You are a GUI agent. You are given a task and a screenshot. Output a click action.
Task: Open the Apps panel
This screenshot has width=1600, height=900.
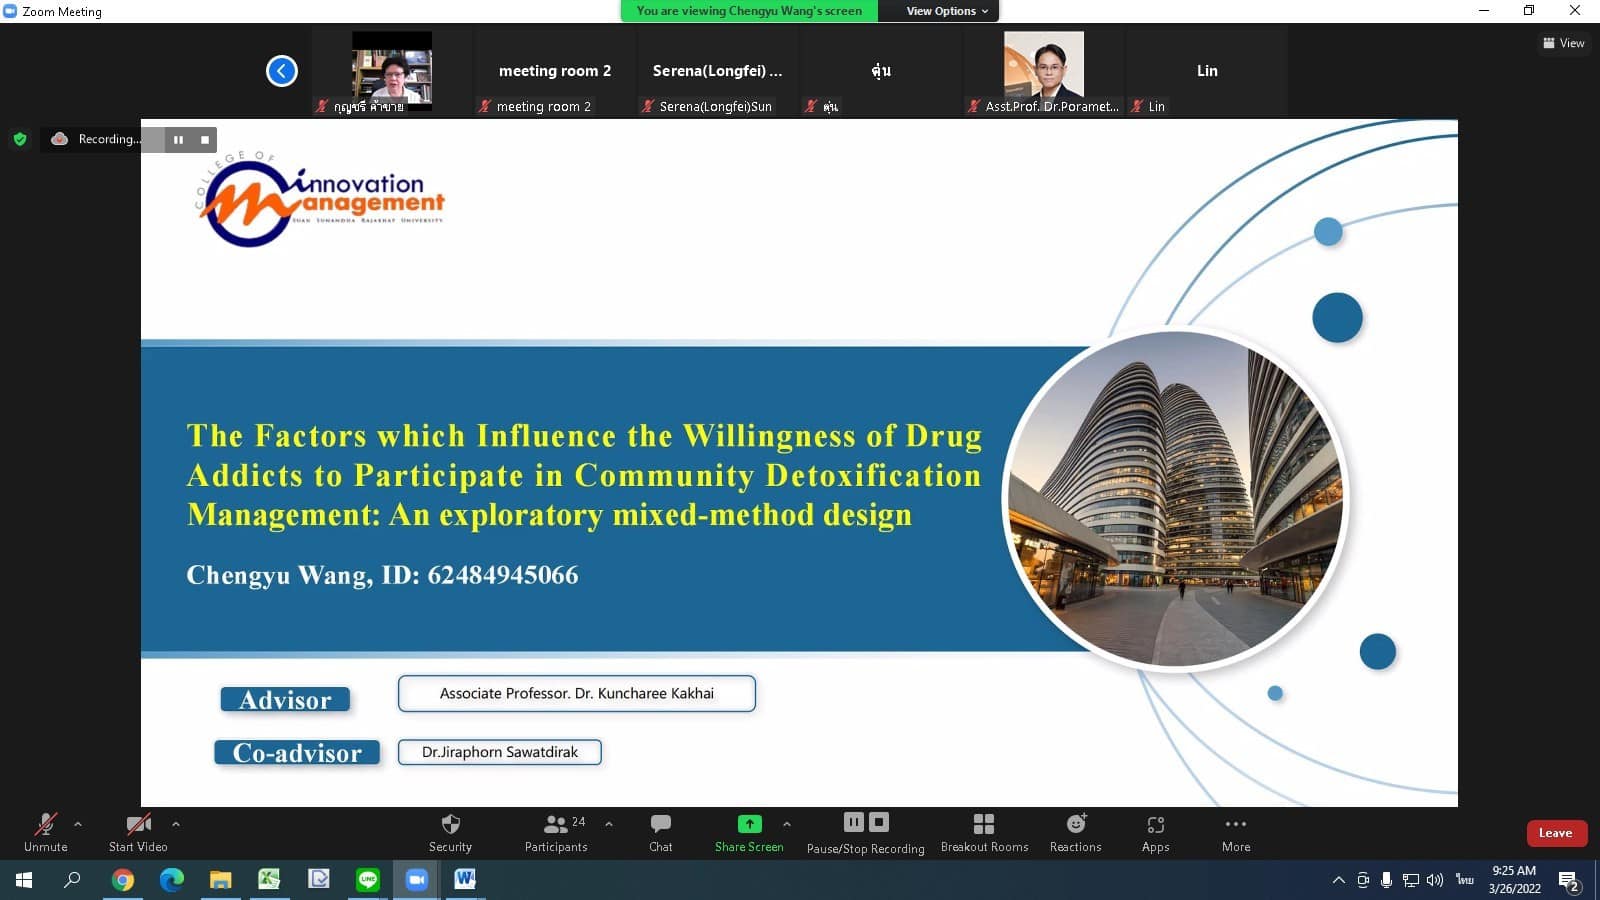1155,832
